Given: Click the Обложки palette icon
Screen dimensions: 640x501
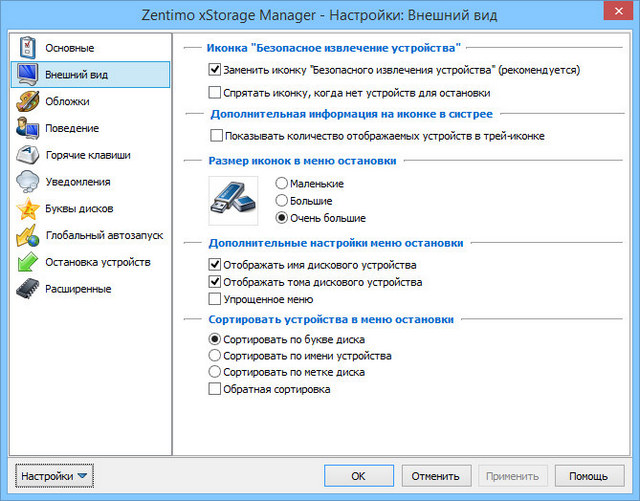Looking at the screenshot, I should point(27,102).
